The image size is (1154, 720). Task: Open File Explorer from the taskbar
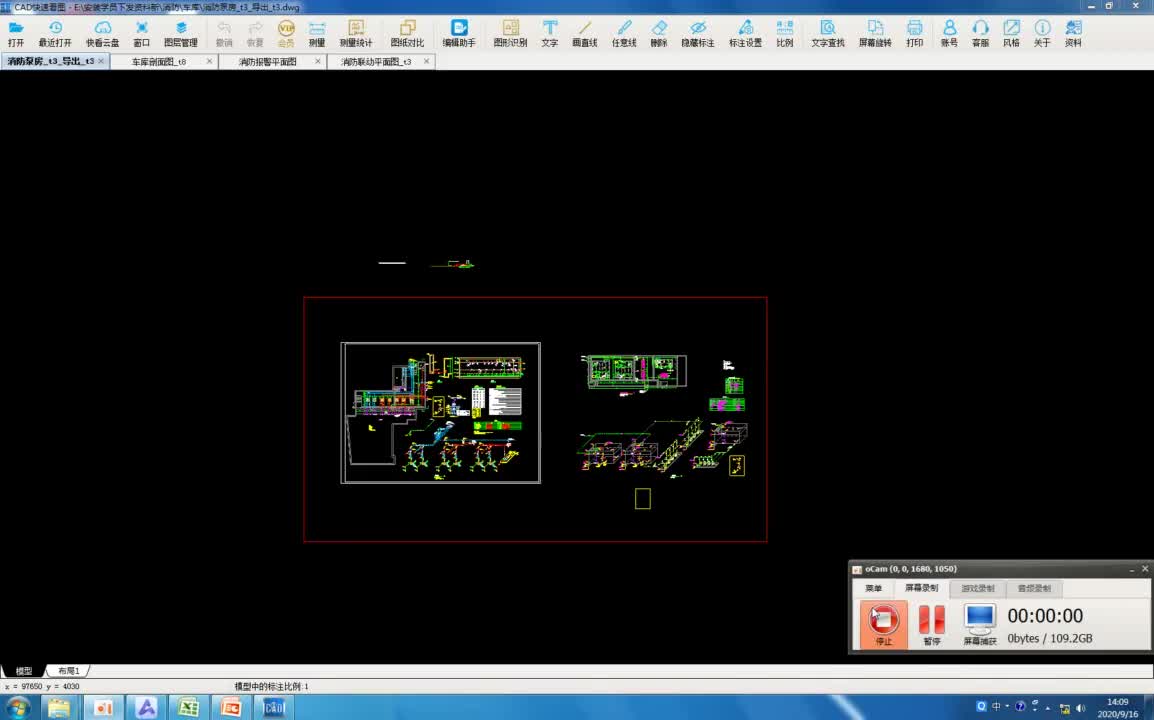59,708
